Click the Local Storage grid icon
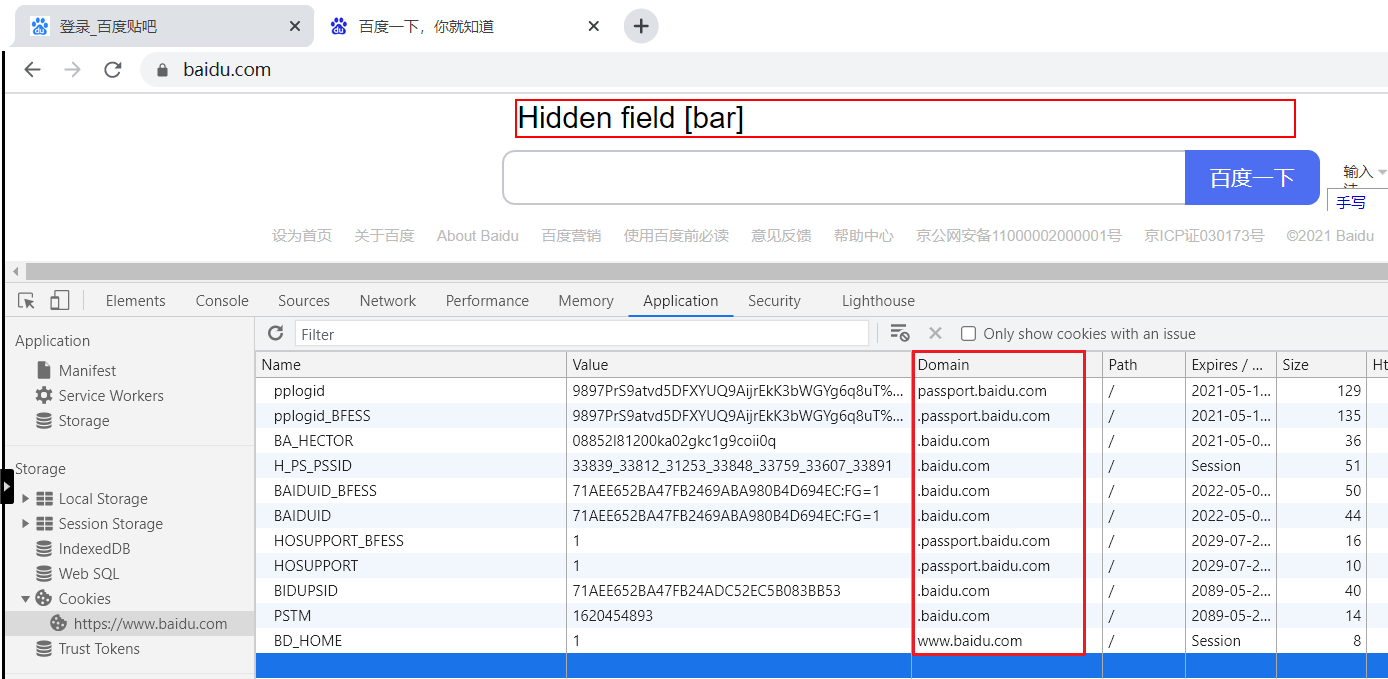The image size is (1388, 679). click(x=44, y=498)
